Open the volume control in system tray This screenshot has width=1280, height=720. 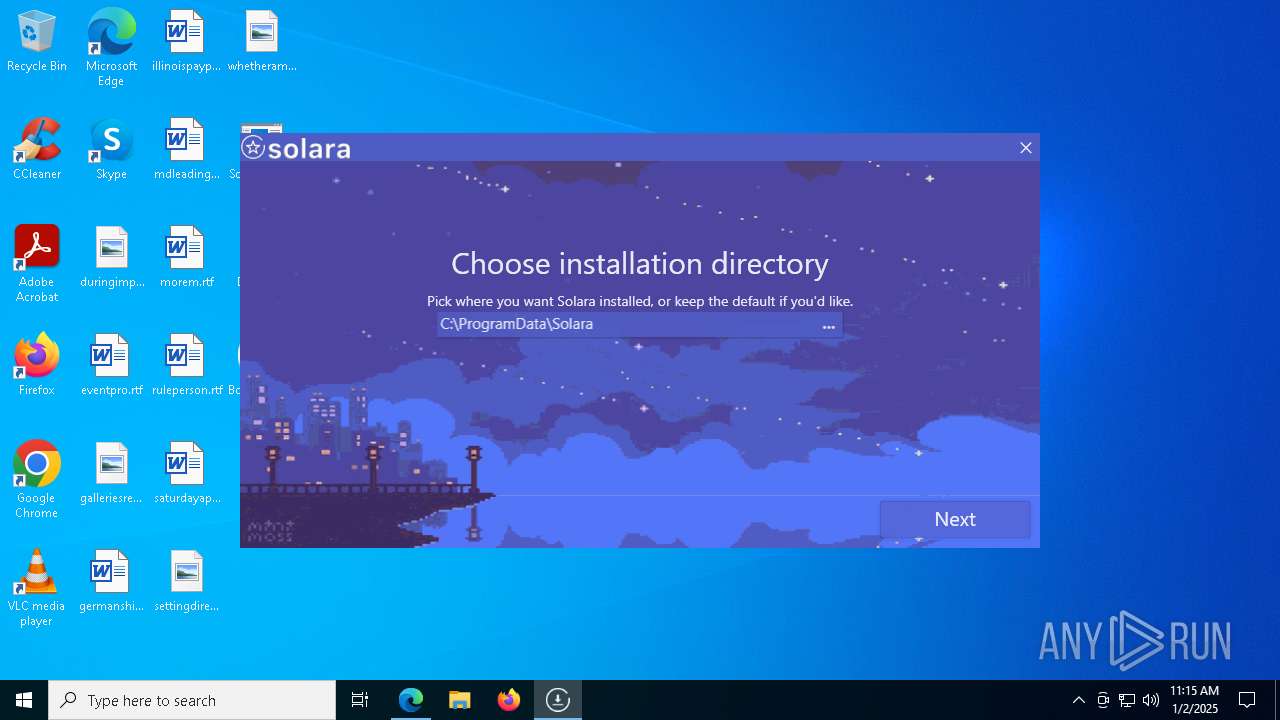pos(1151,700)
